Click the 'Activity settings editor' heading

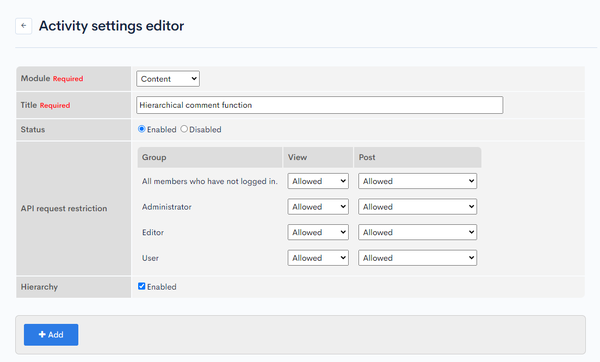pyautogui.click(x=111, y=26)
